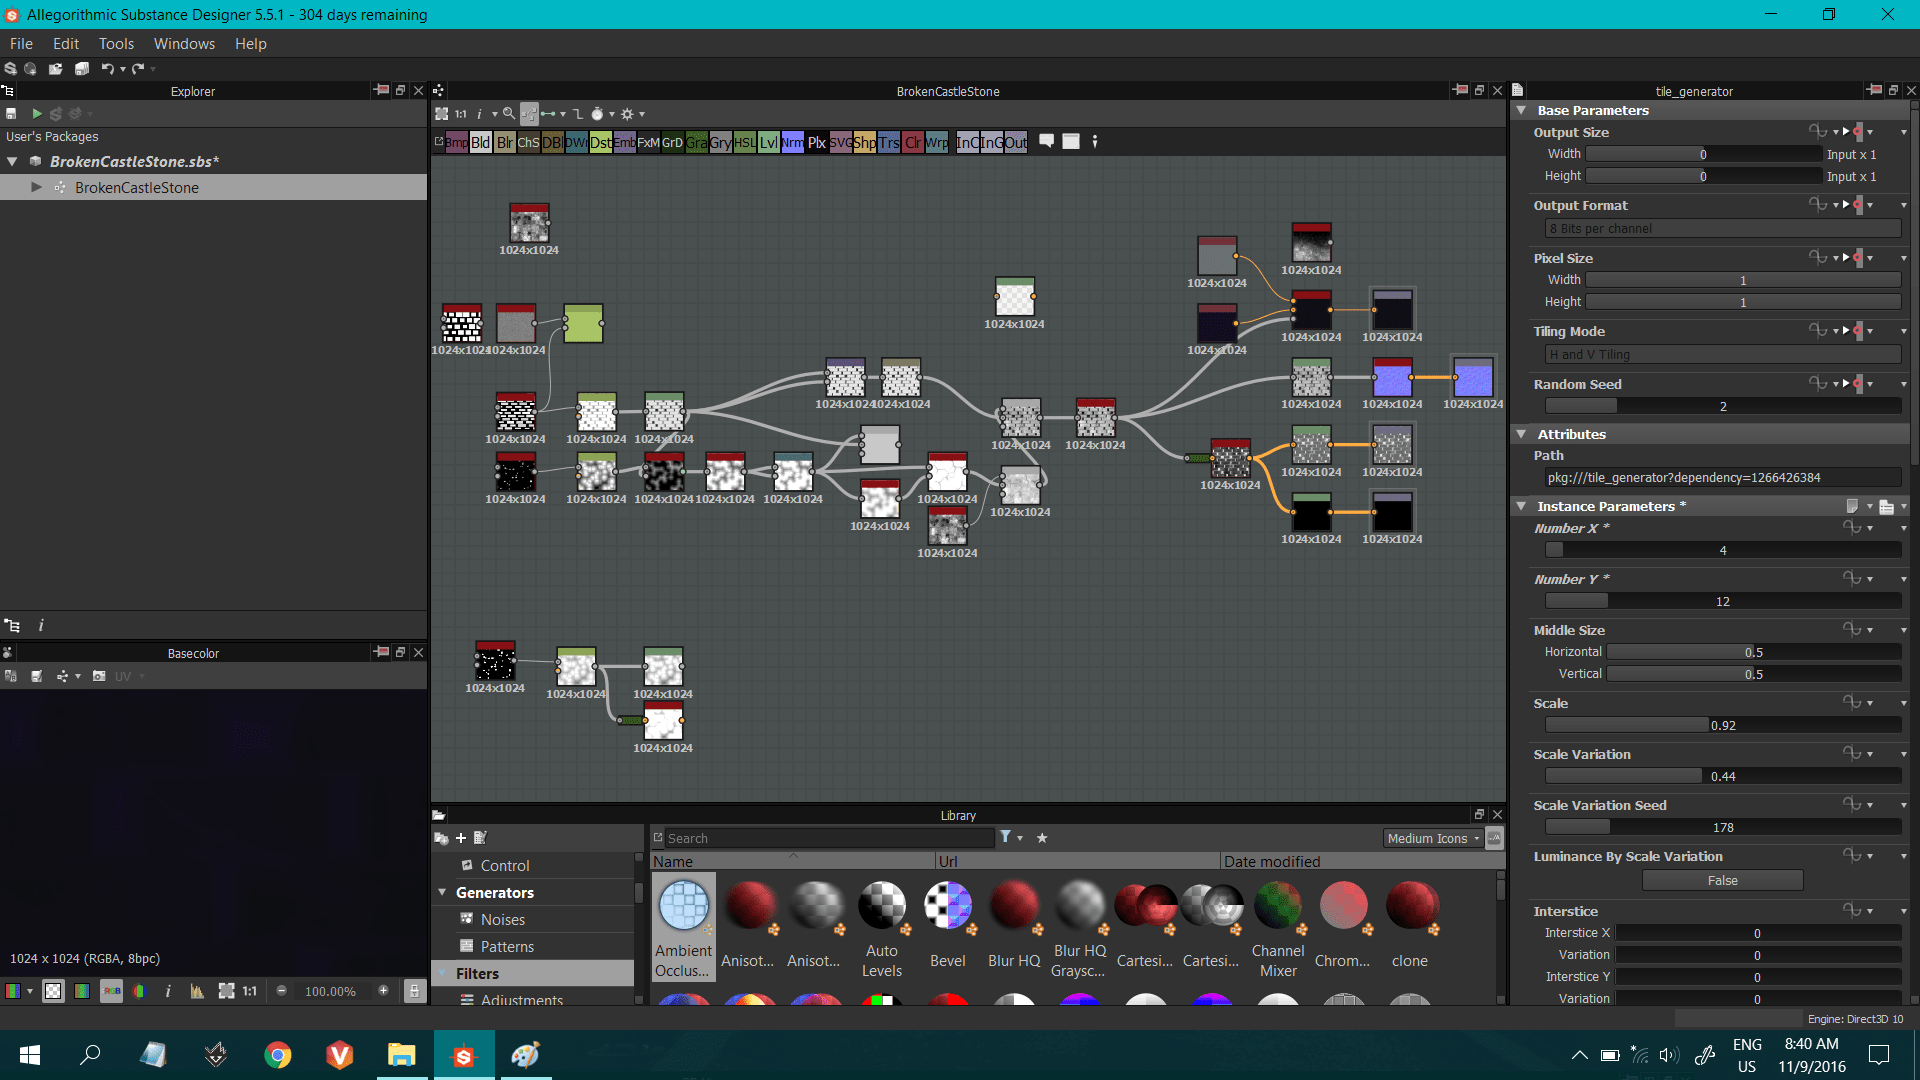Click the histogram icon in 2D view
Image resolution: width=1920 pixels, height=1080 pixels.
click(x=197, y=991)
